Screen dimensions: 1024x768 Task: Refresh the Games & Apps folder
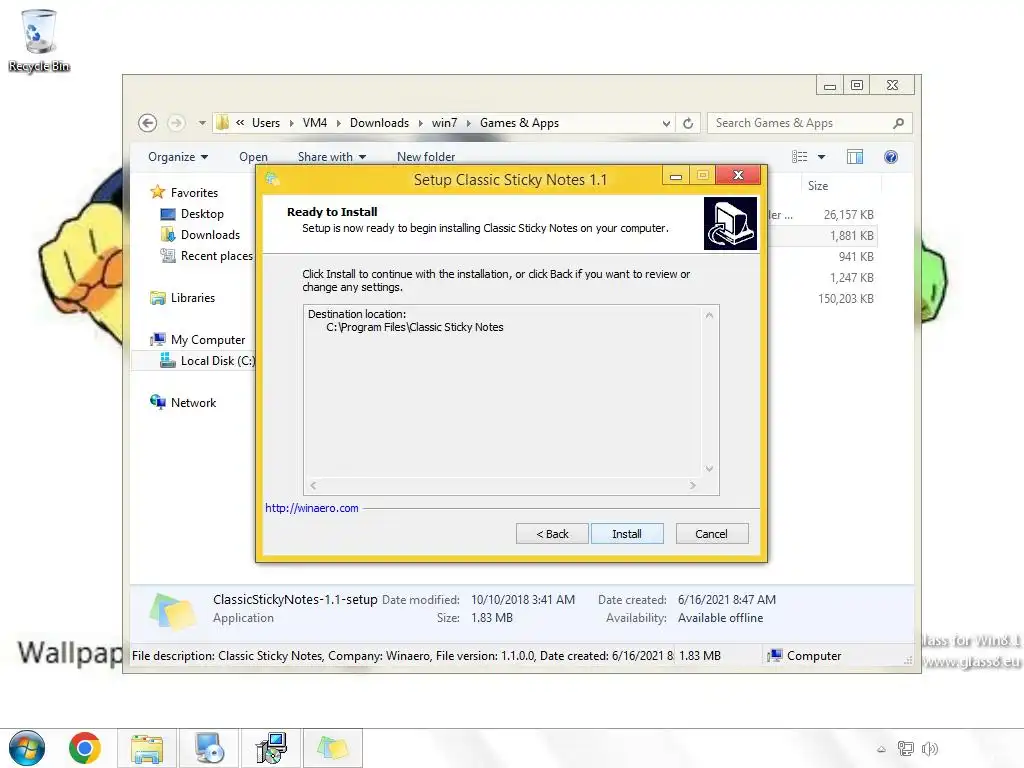click(x=688, y=123)
